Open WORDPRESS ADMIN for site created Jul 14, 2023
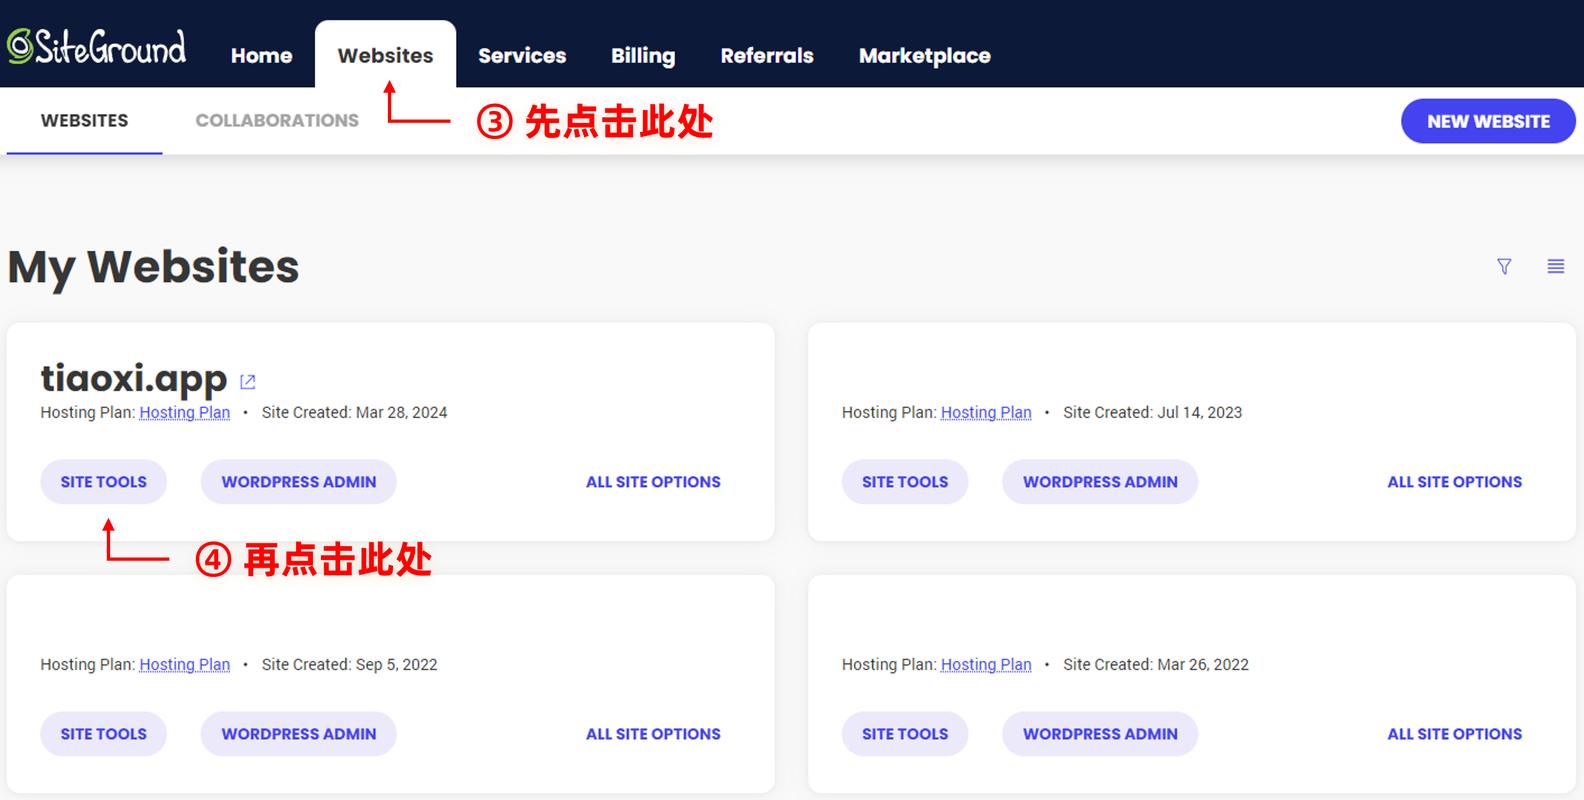The width and height of the screenshot is (1584, 800). tap(1100, 482)
